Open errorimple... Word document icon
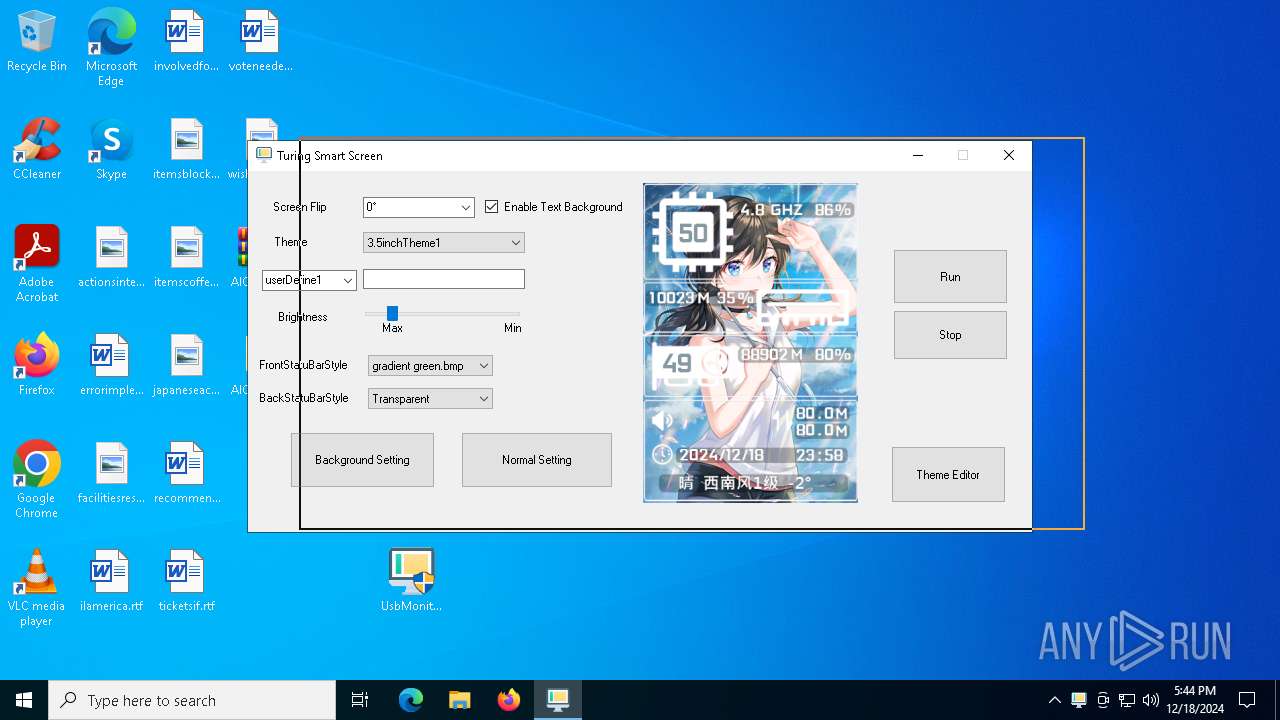 (x=111, y=366)
